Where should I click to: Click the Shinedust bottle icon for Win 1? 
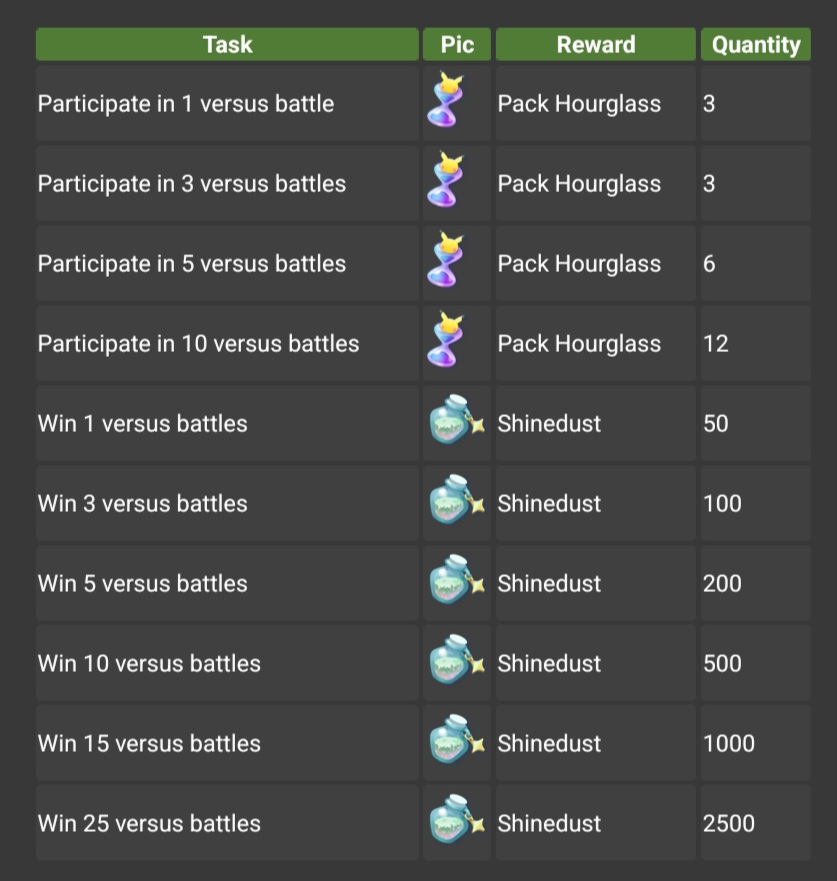click(457, 420)
